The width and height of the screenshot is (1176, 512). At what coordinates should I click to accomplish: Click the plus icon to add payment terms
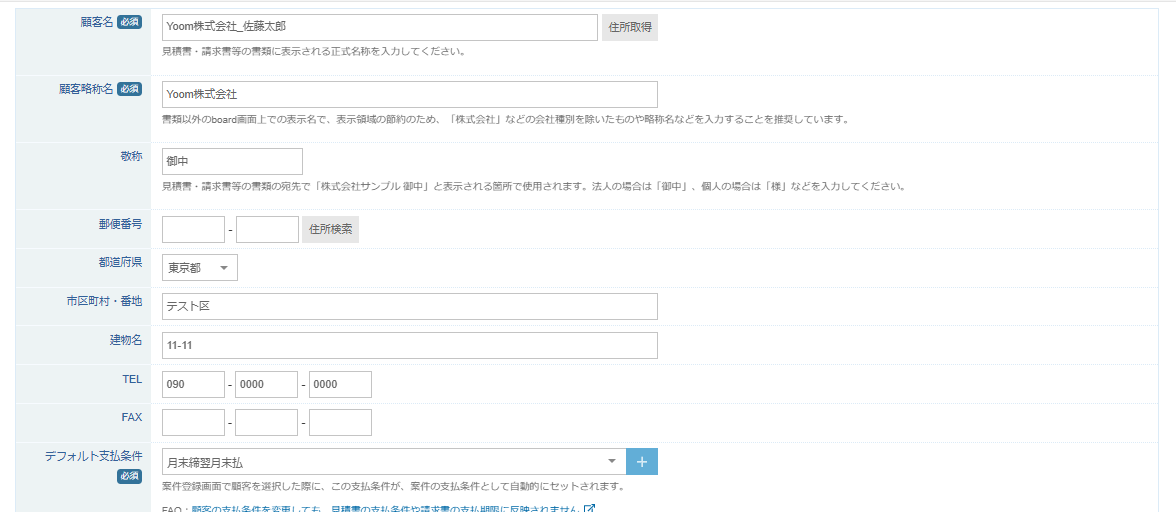click(642, 462)
